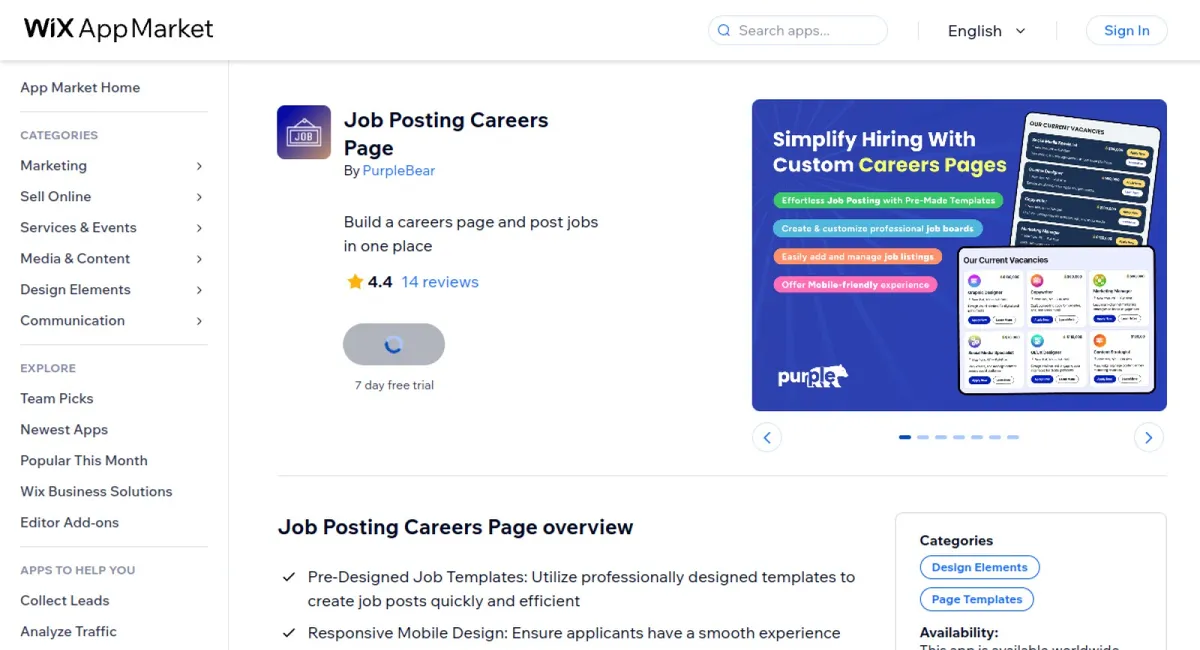Click the loading spinner button
The height and width of the screenshot is (650, 1200).
point(394,344)
